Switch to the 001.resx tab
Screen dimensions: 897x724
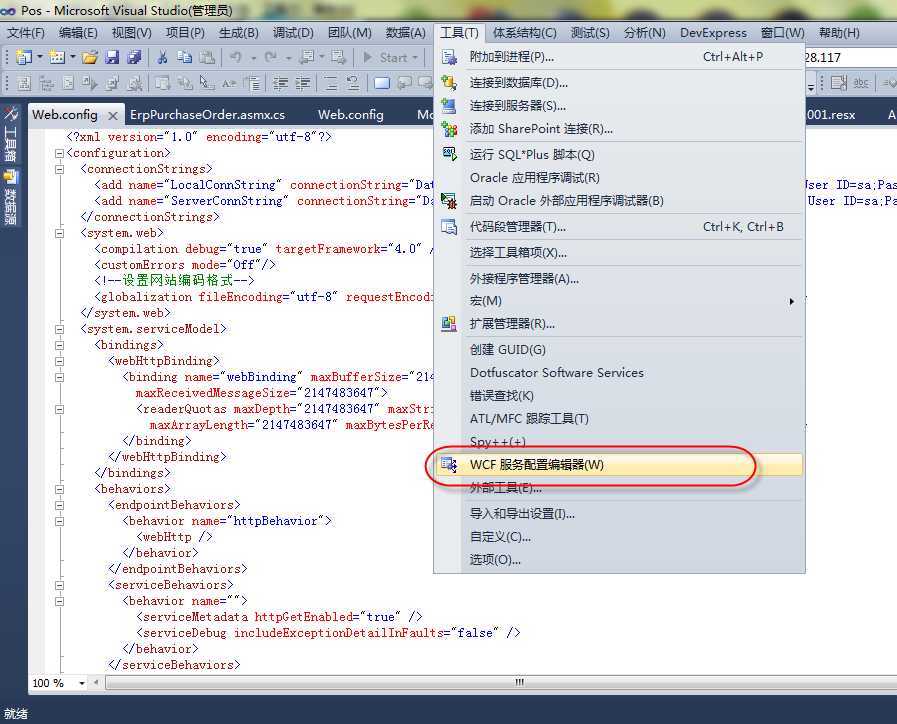click(x=831, y=115)
